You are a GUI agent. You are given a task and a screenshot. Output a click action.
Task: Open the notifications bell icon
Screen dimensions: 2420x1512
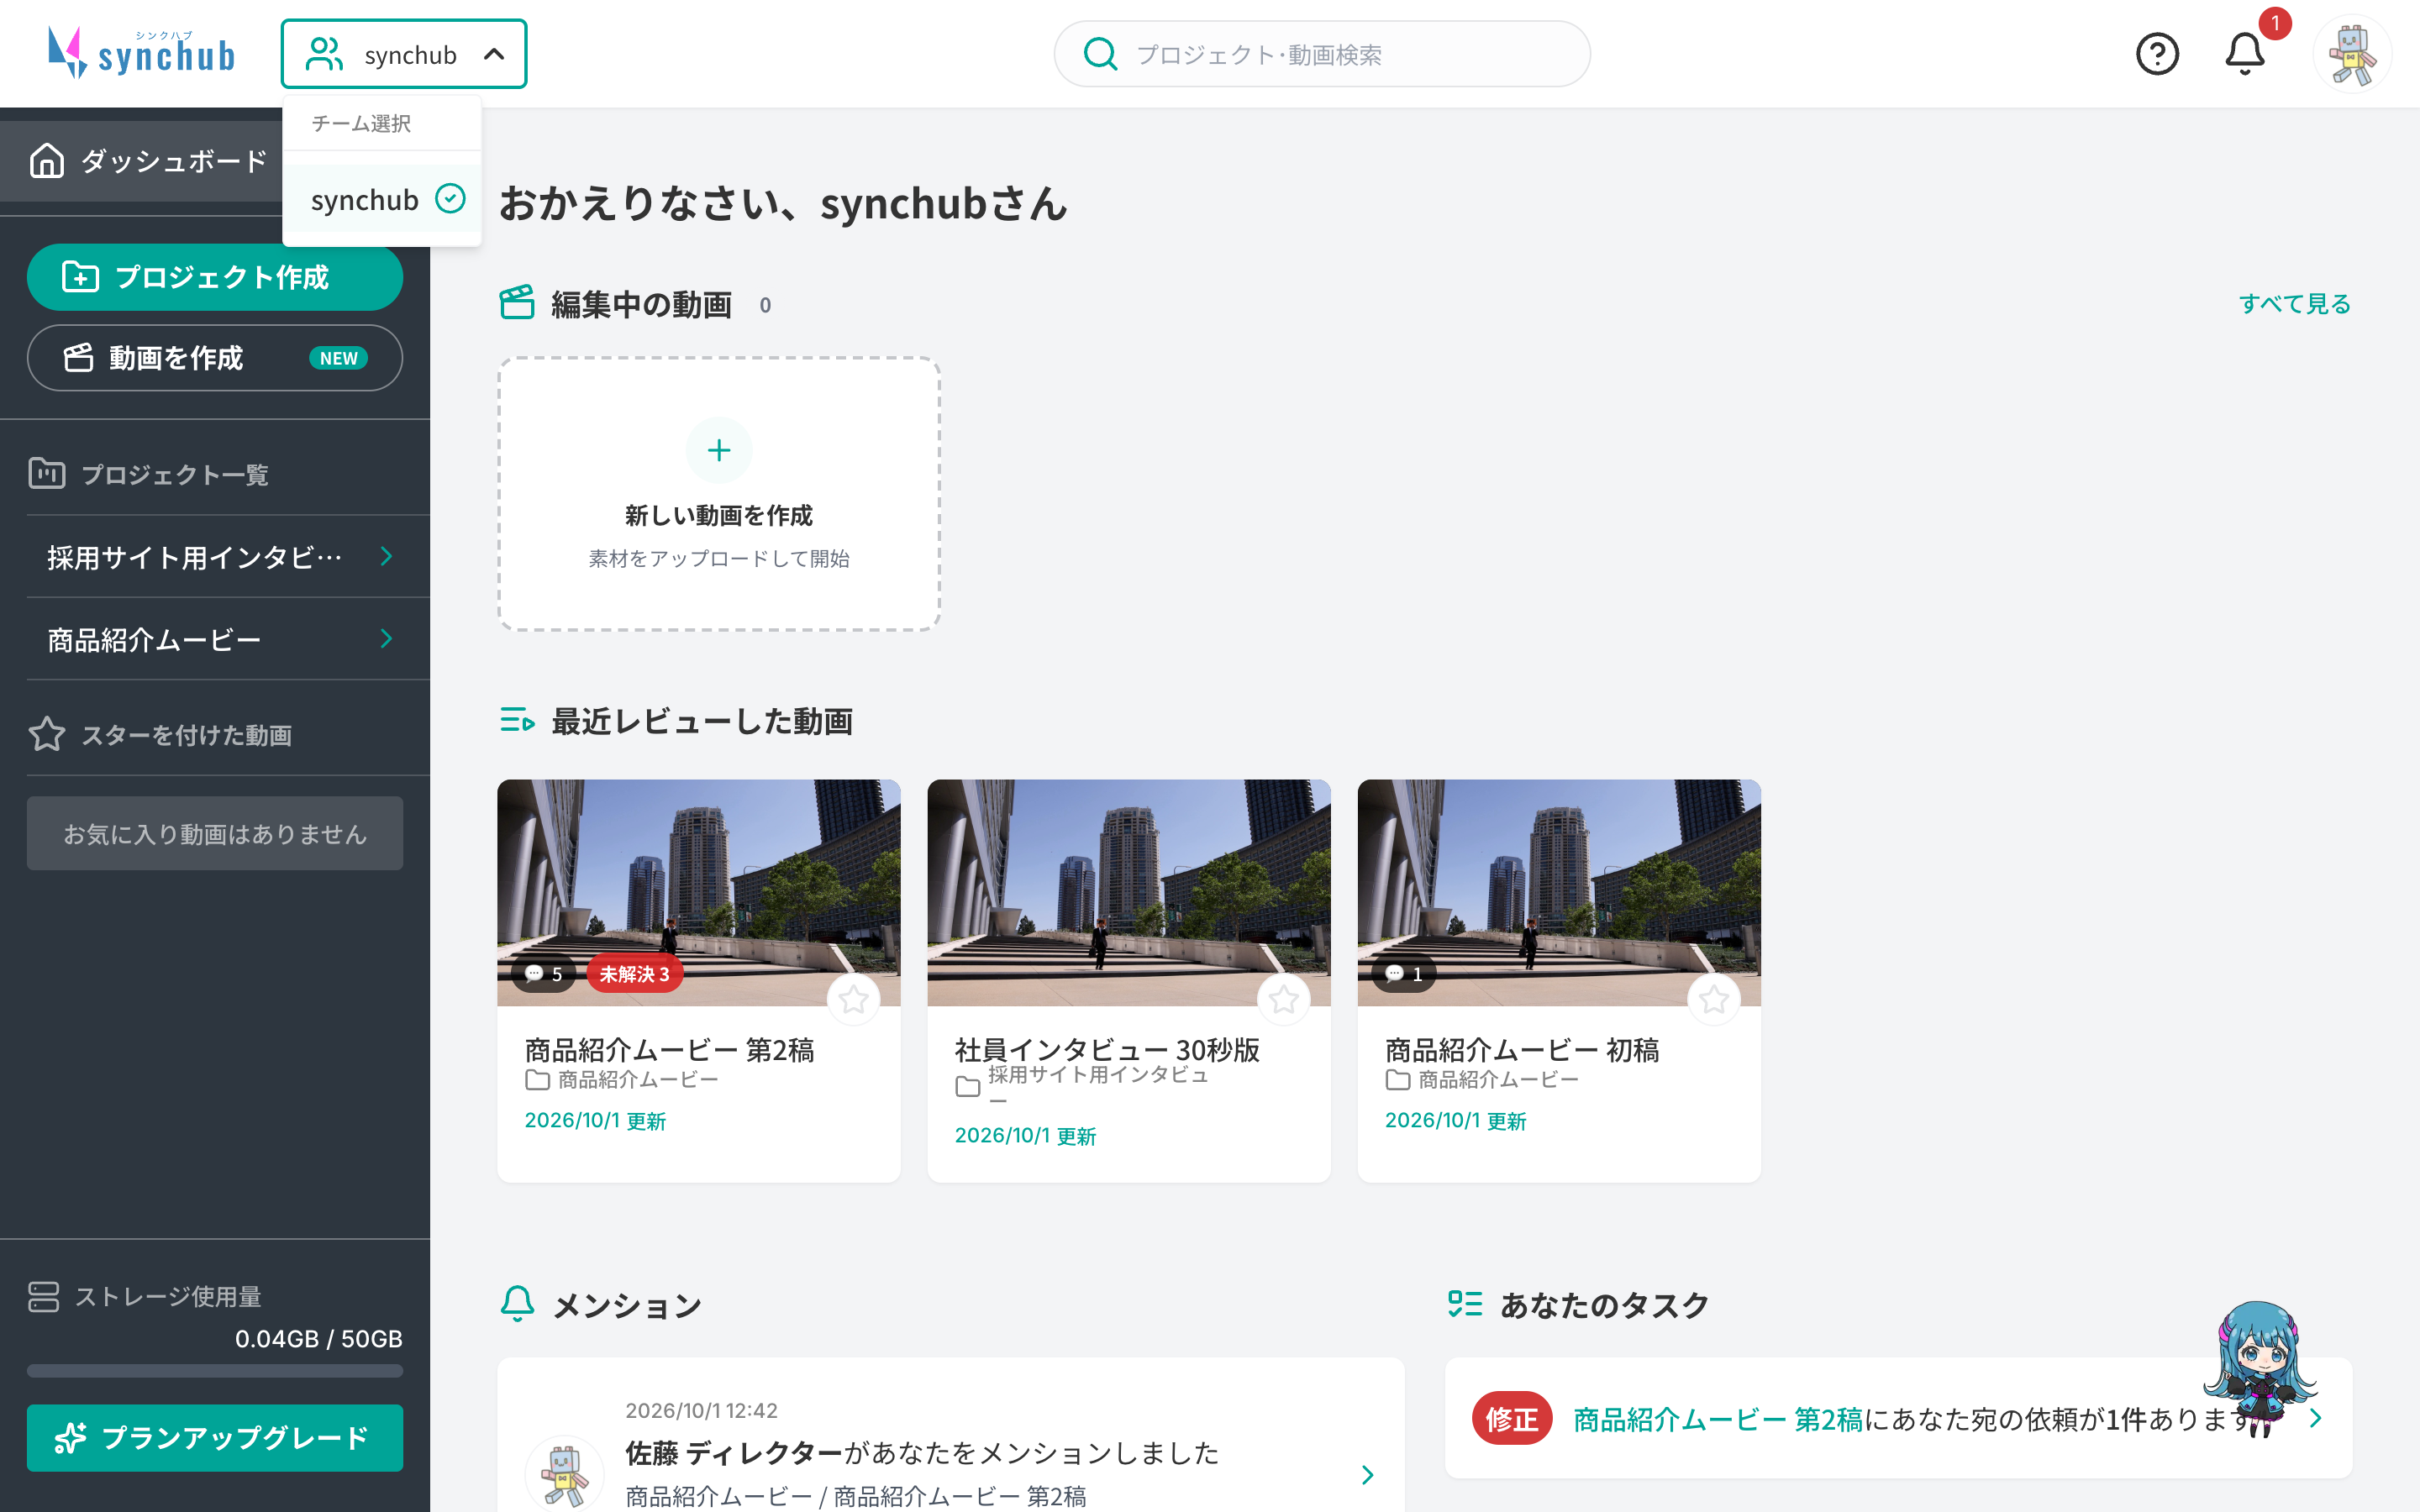click(x=2244, y=54)
